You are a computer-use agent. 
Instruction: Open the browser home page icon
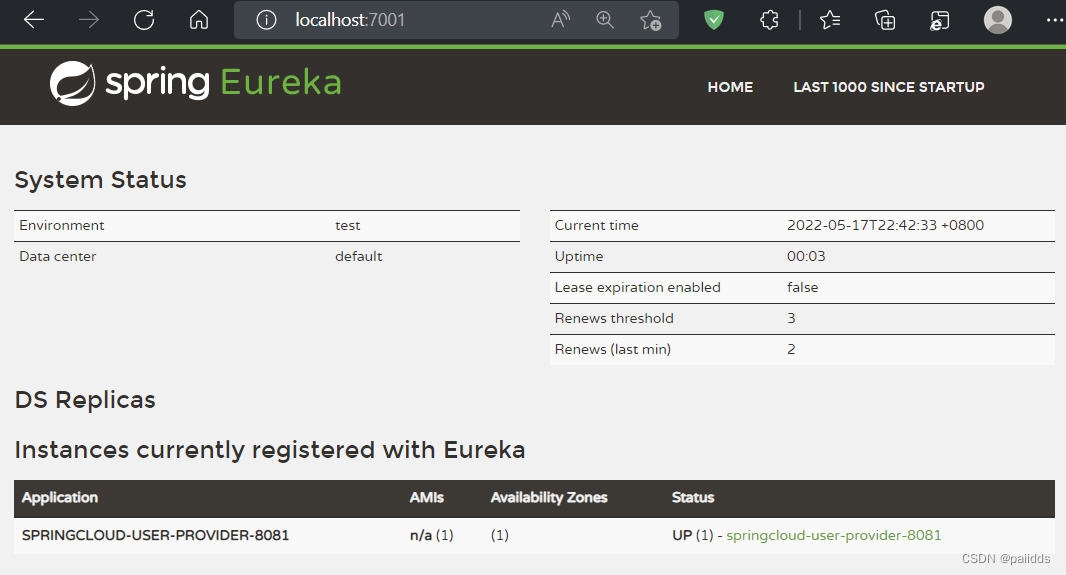199,20
